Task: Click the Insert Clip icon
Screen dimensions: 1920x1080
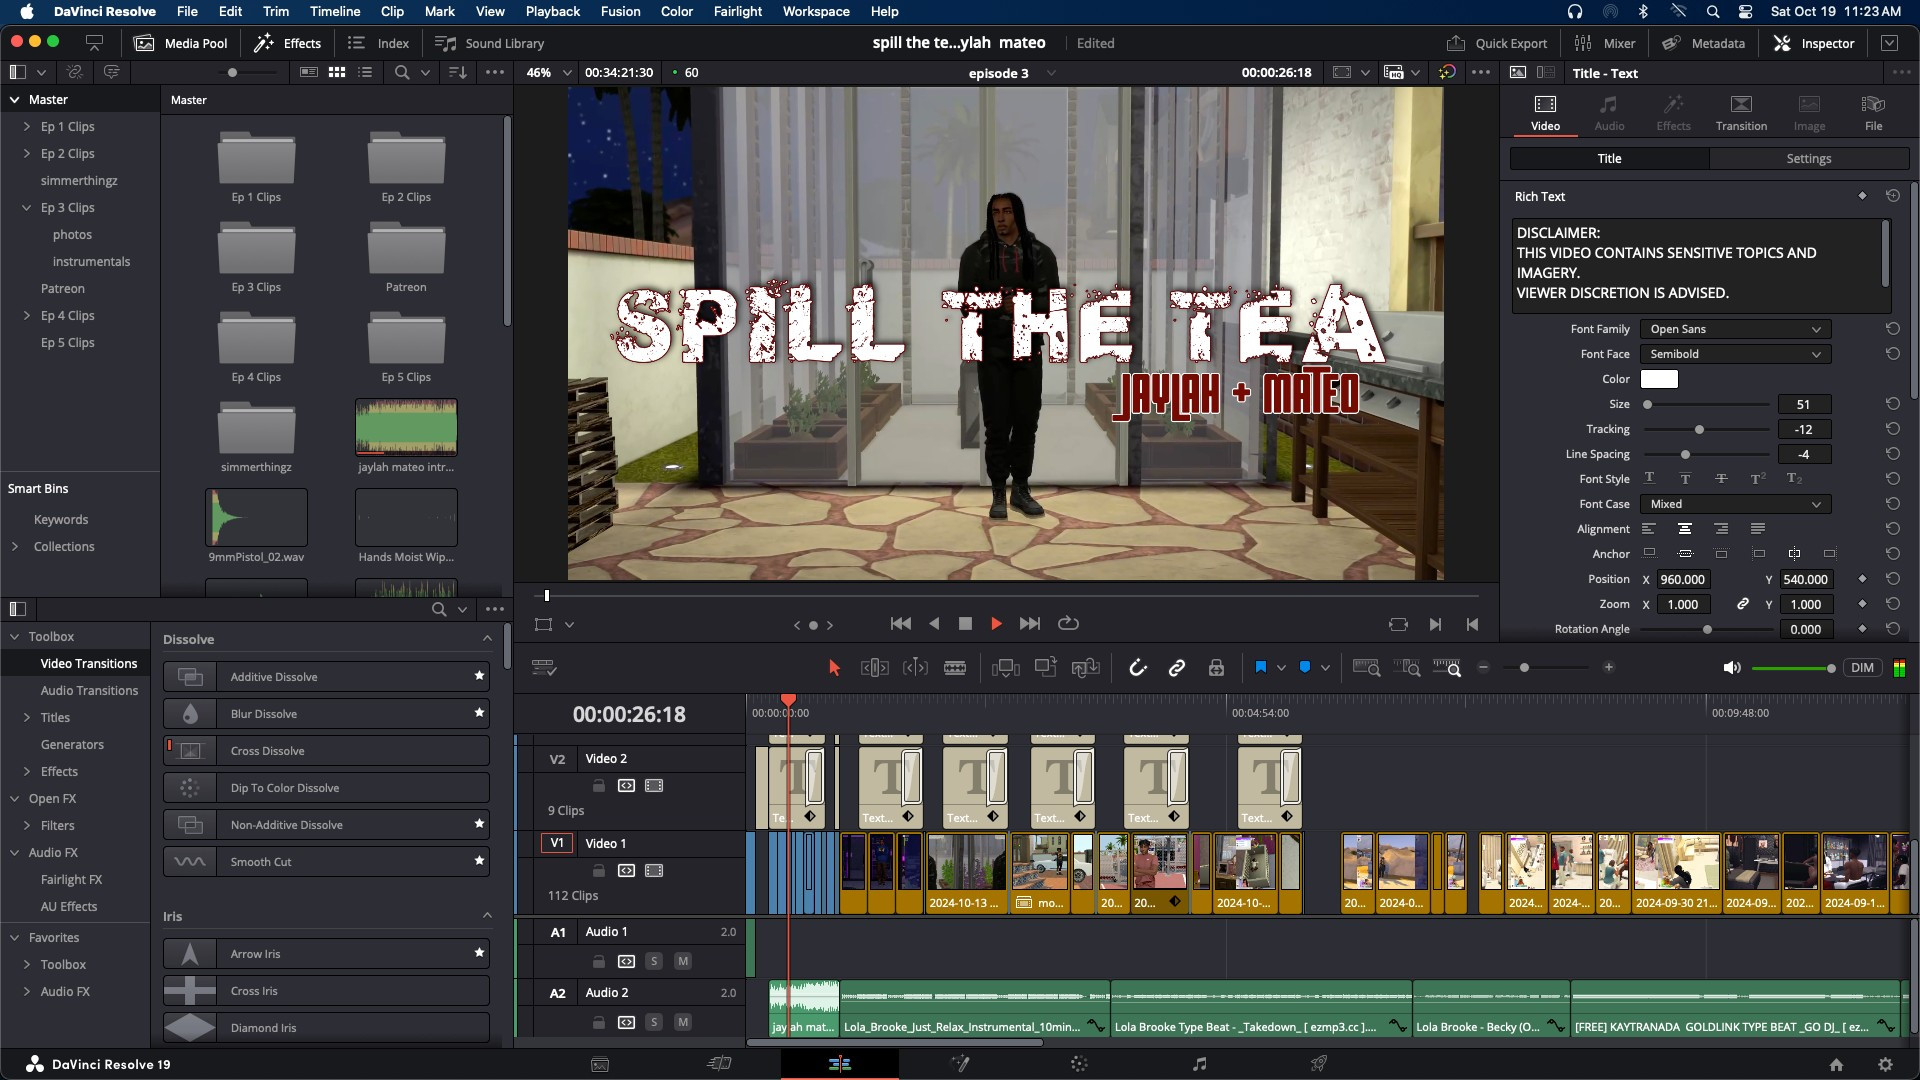Action: pyautogui.click(x=1005, y=668)
